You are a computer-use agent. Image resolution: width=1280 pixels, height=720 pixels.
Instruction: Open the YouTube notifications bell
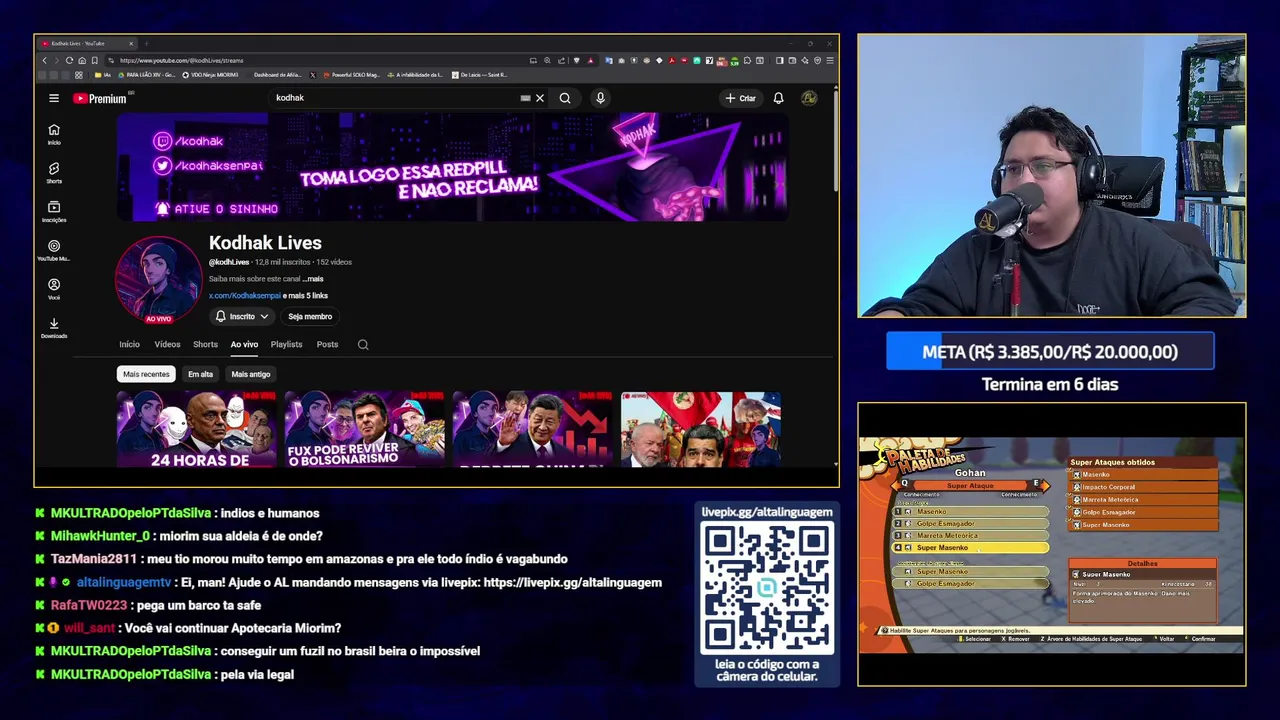point(778,98)
